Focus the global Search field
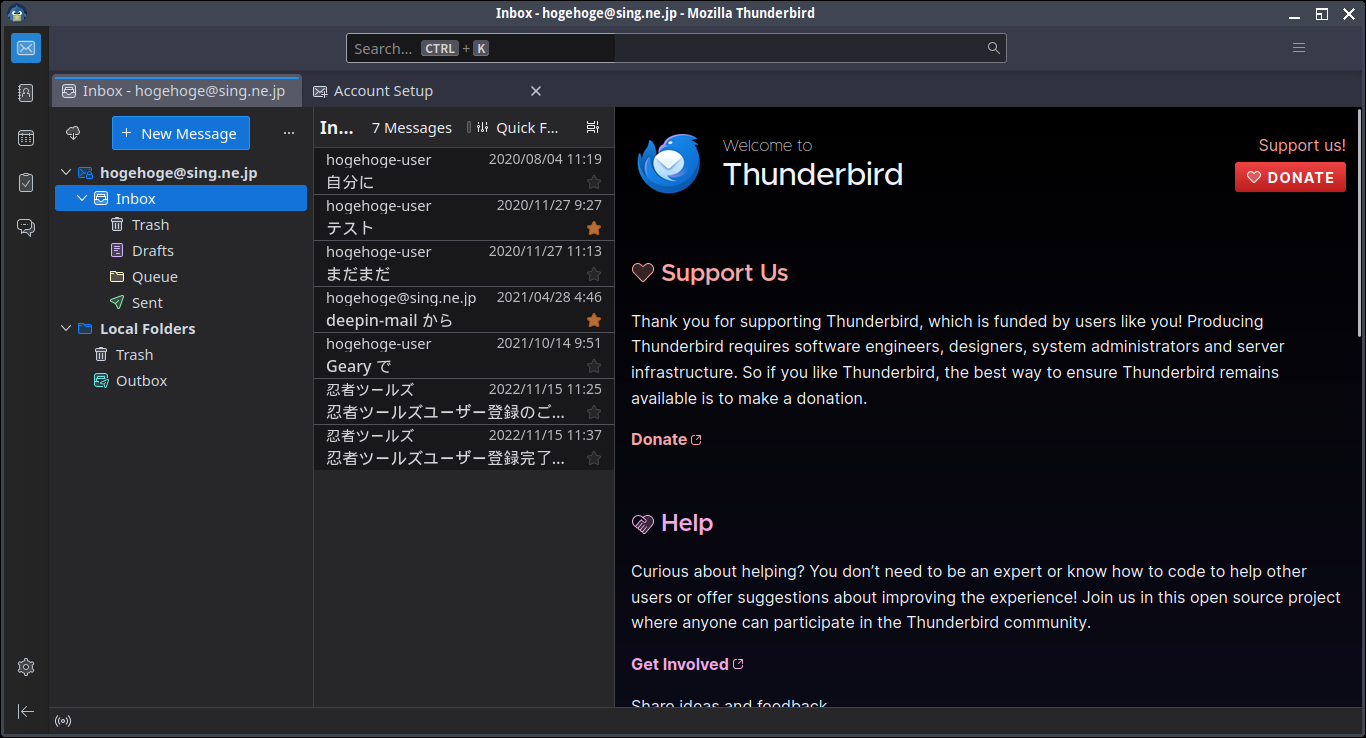1366x738 pixels. point(676,48)
